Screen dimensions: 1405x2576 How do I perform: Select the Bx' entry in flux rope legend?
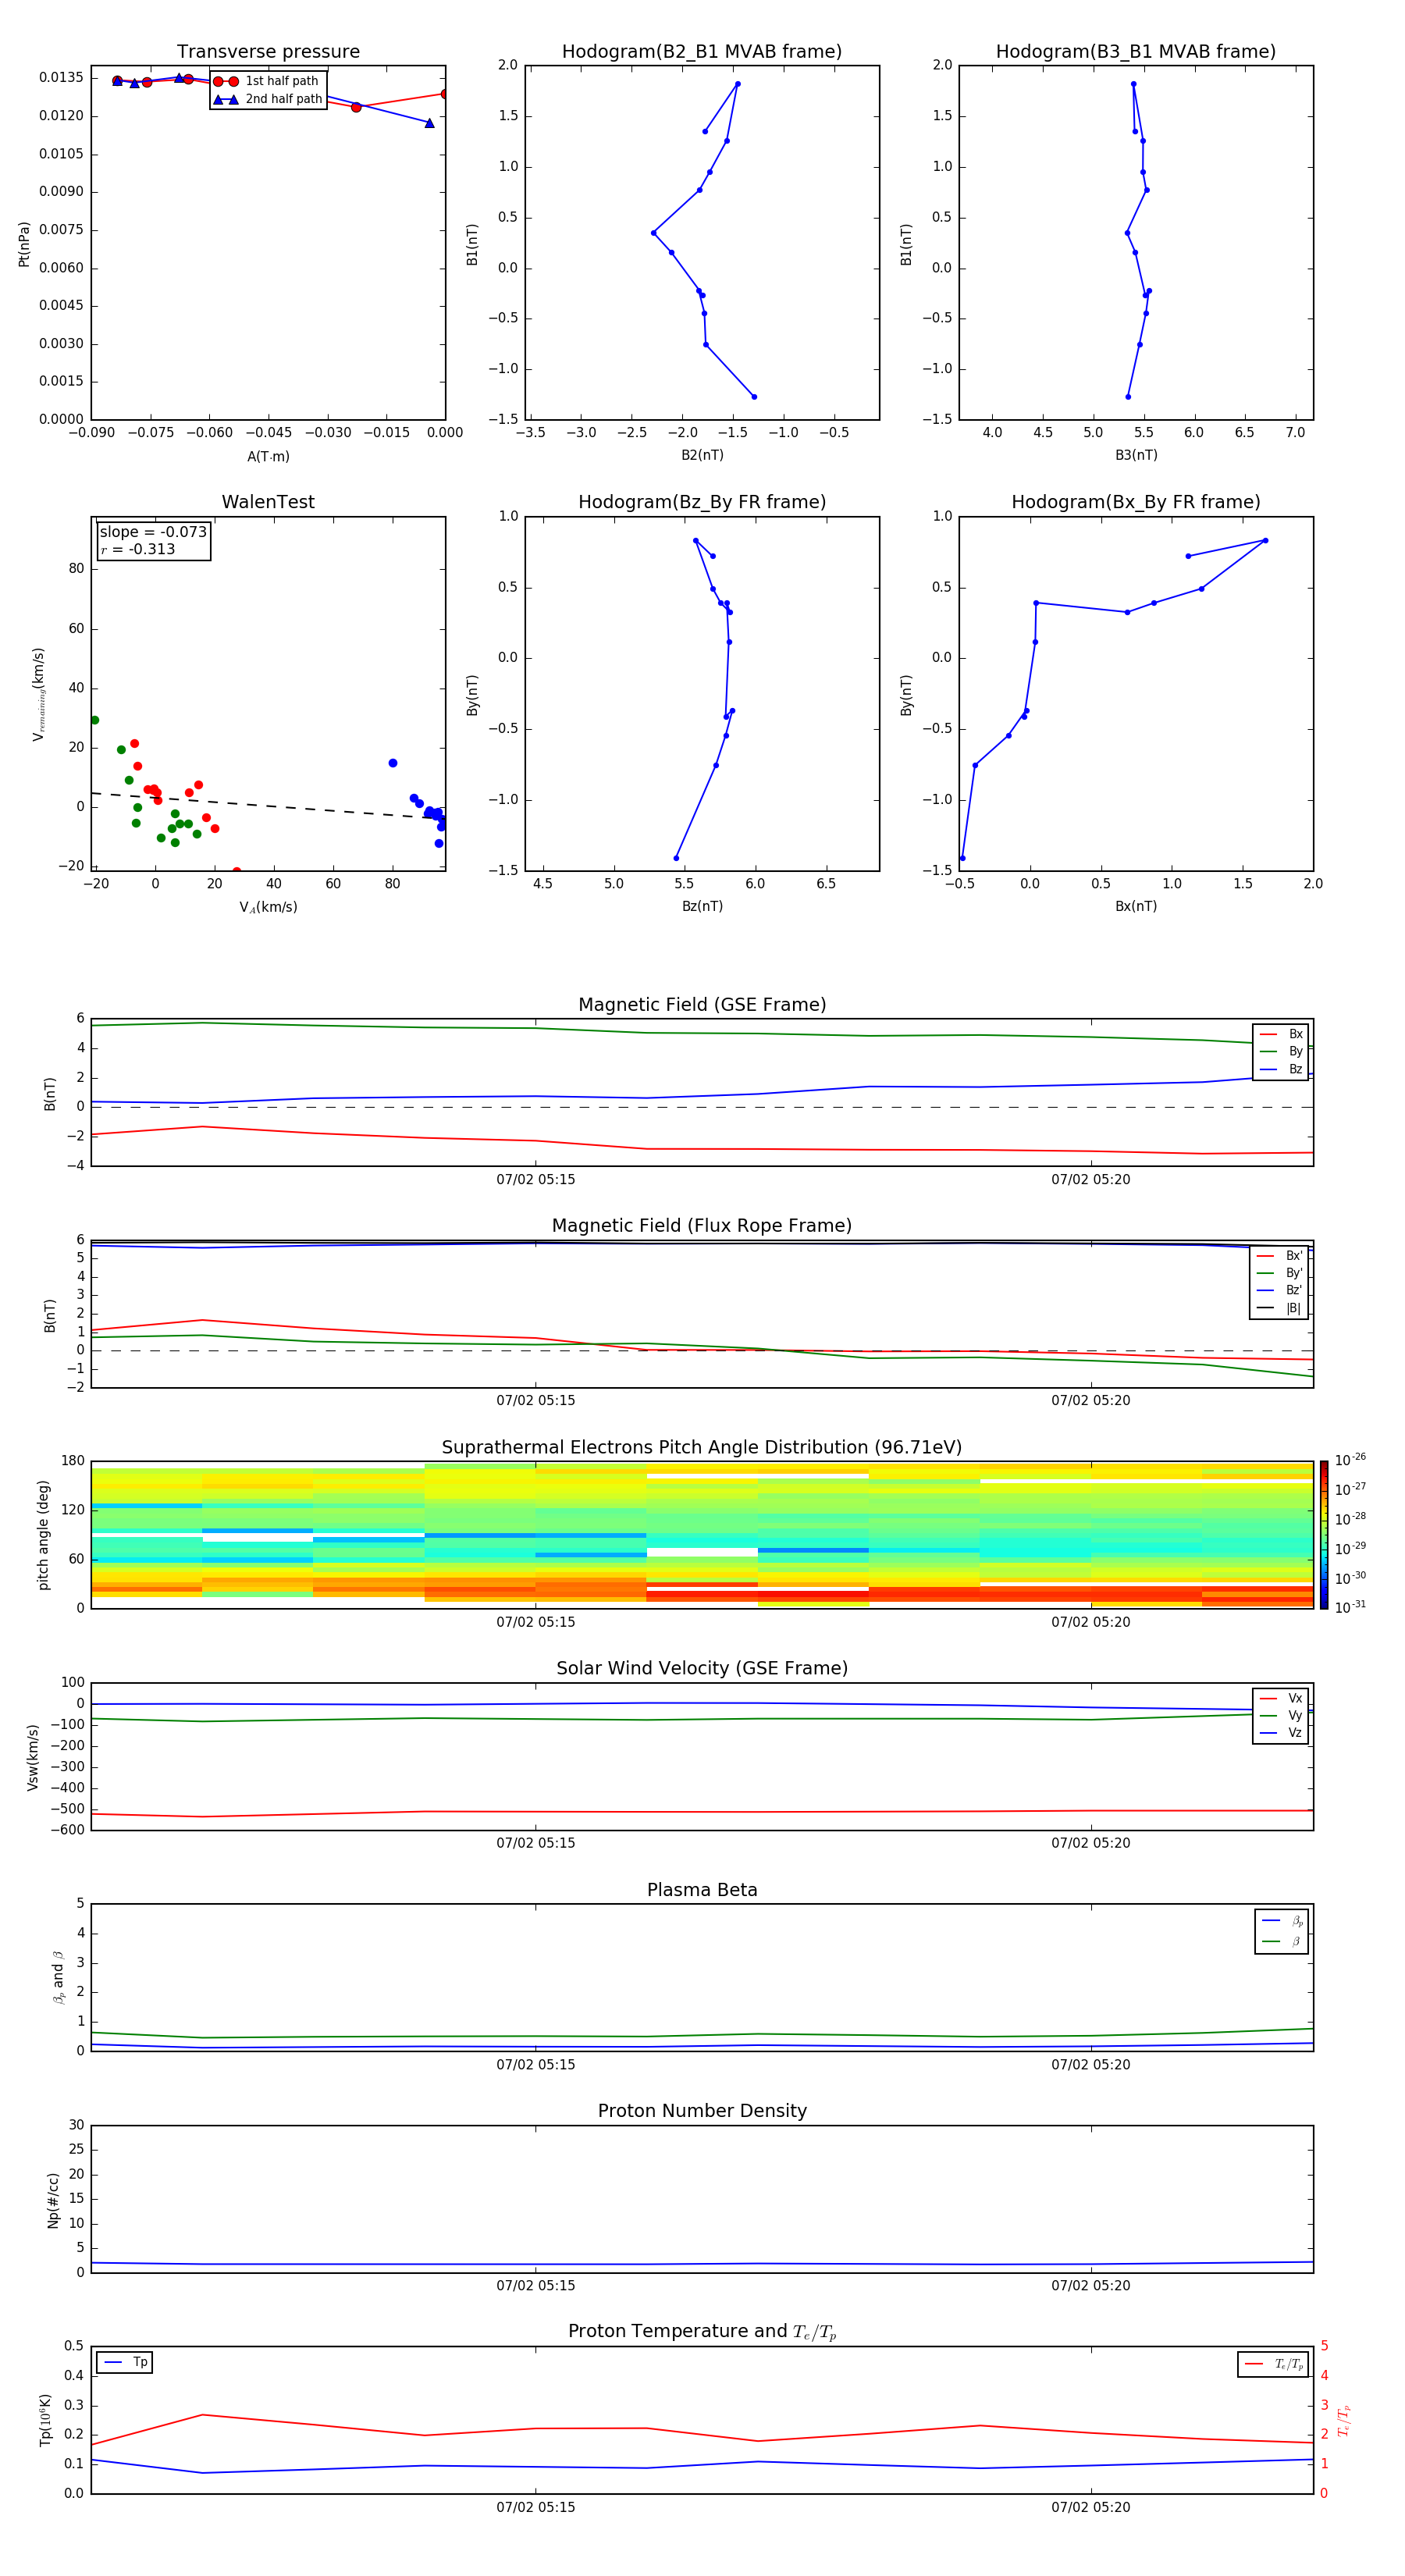pyautogui.click(x=1279, y=1256)
